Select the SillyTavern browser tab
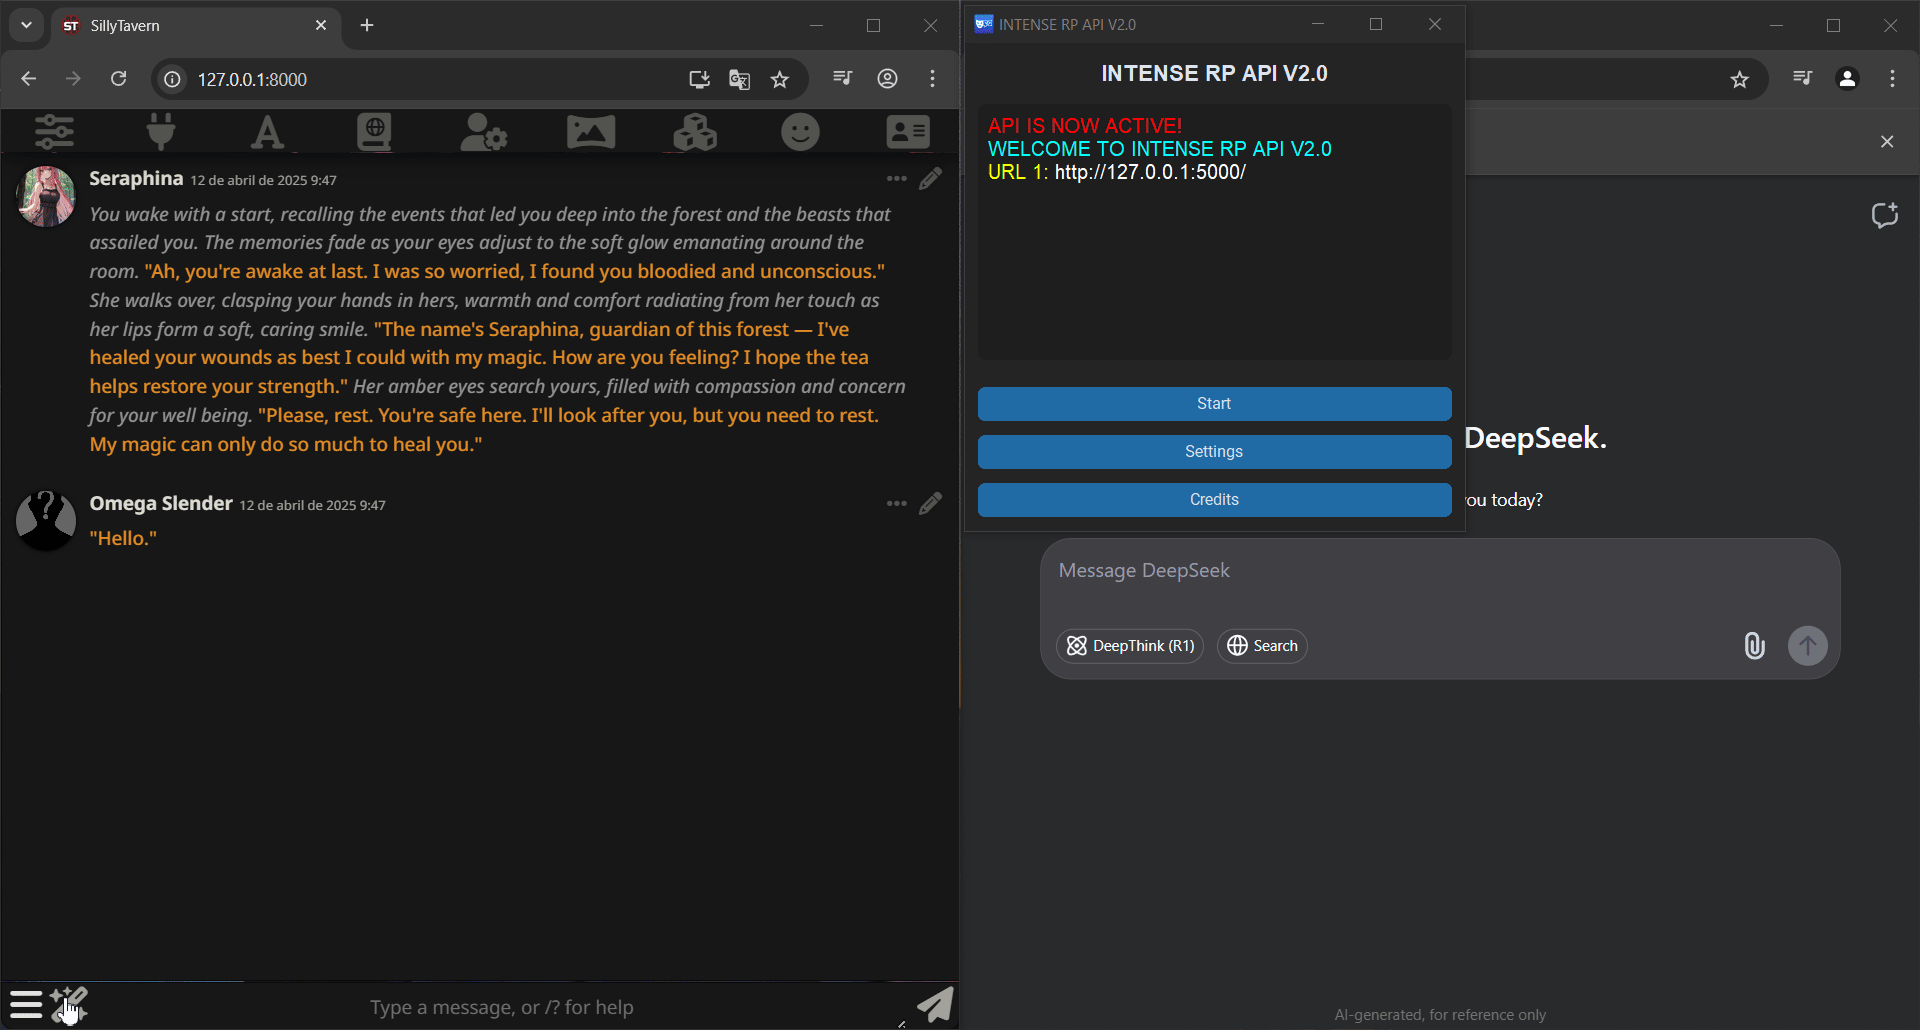This screenshot has height=1030, width=1920. [195, 26]
